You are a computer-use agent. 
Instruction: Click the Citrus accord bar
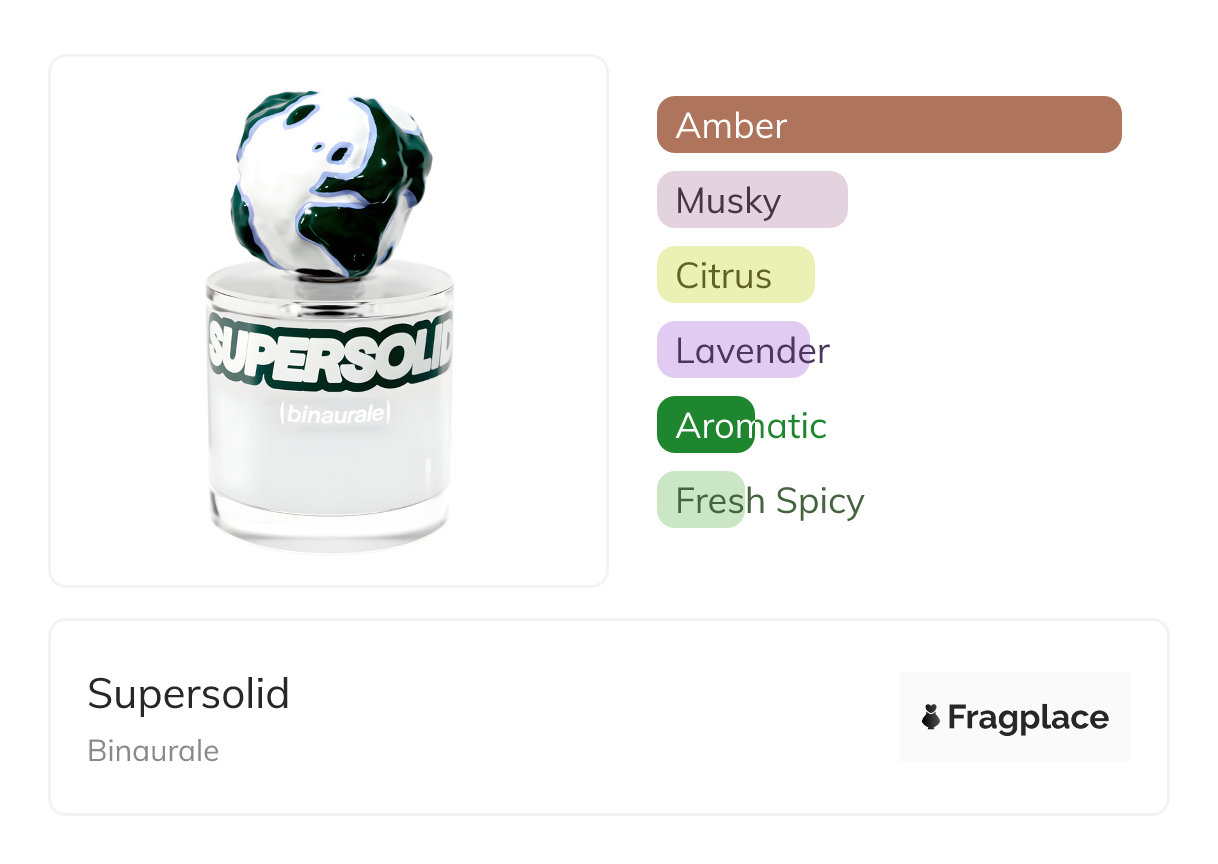pyautogui.click(x=736, y=275)
